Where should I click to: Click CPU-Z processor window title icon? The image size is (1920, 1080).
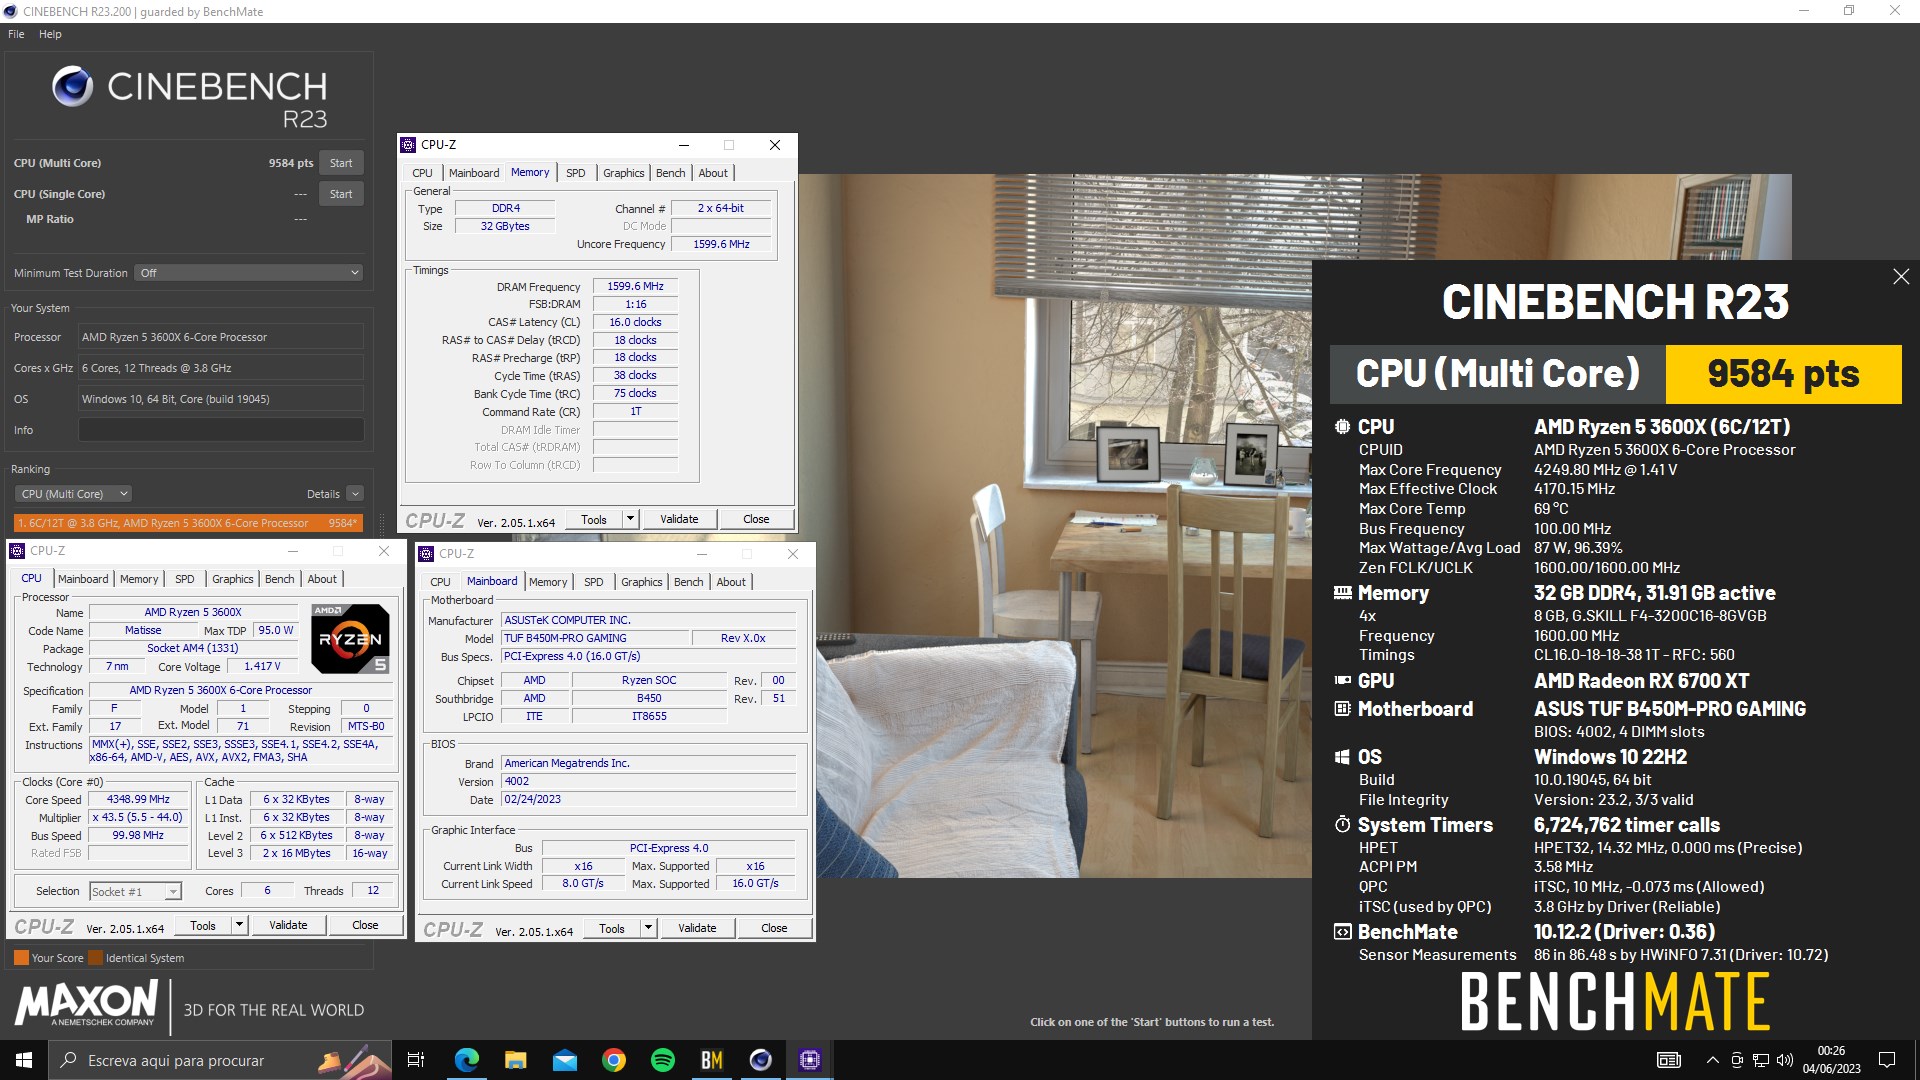(x=17, y=551)
